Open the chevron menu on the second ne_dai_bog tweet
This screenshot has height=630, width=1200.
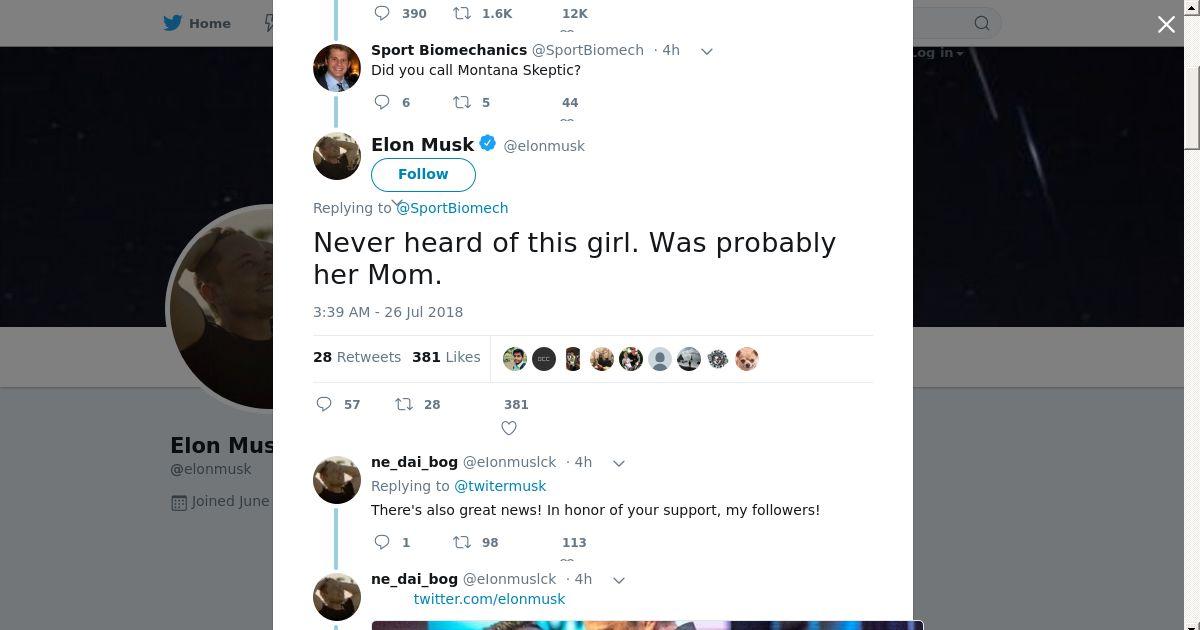coord(618,580)
